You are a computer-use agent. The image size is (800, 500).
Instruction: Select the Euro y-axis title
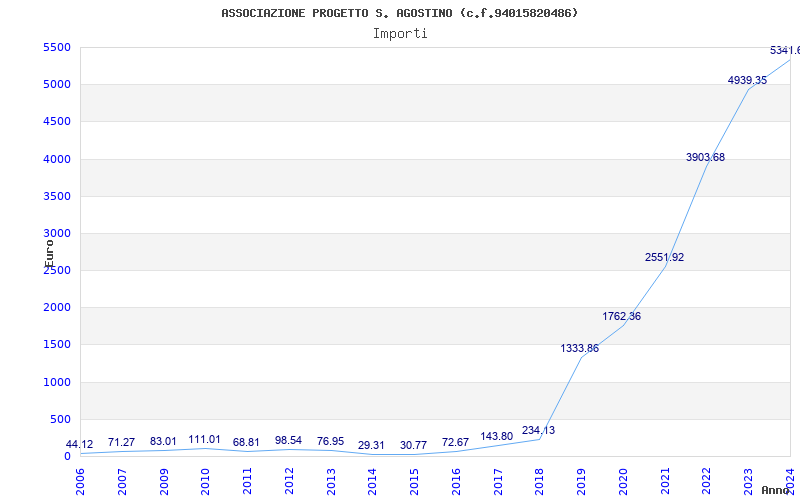click(x=49, y=252)
